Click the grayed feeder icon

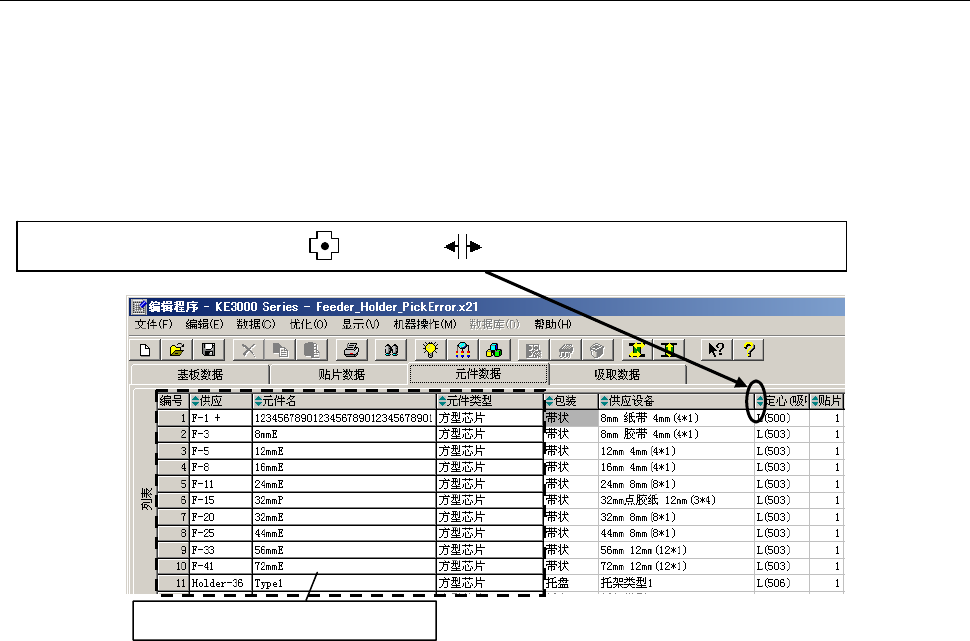(x=565, y=350)
